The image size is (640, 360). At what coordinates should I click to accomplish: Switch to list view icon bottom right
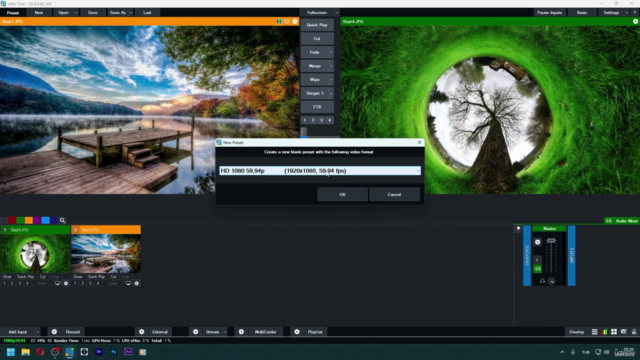tap(595, 332)
